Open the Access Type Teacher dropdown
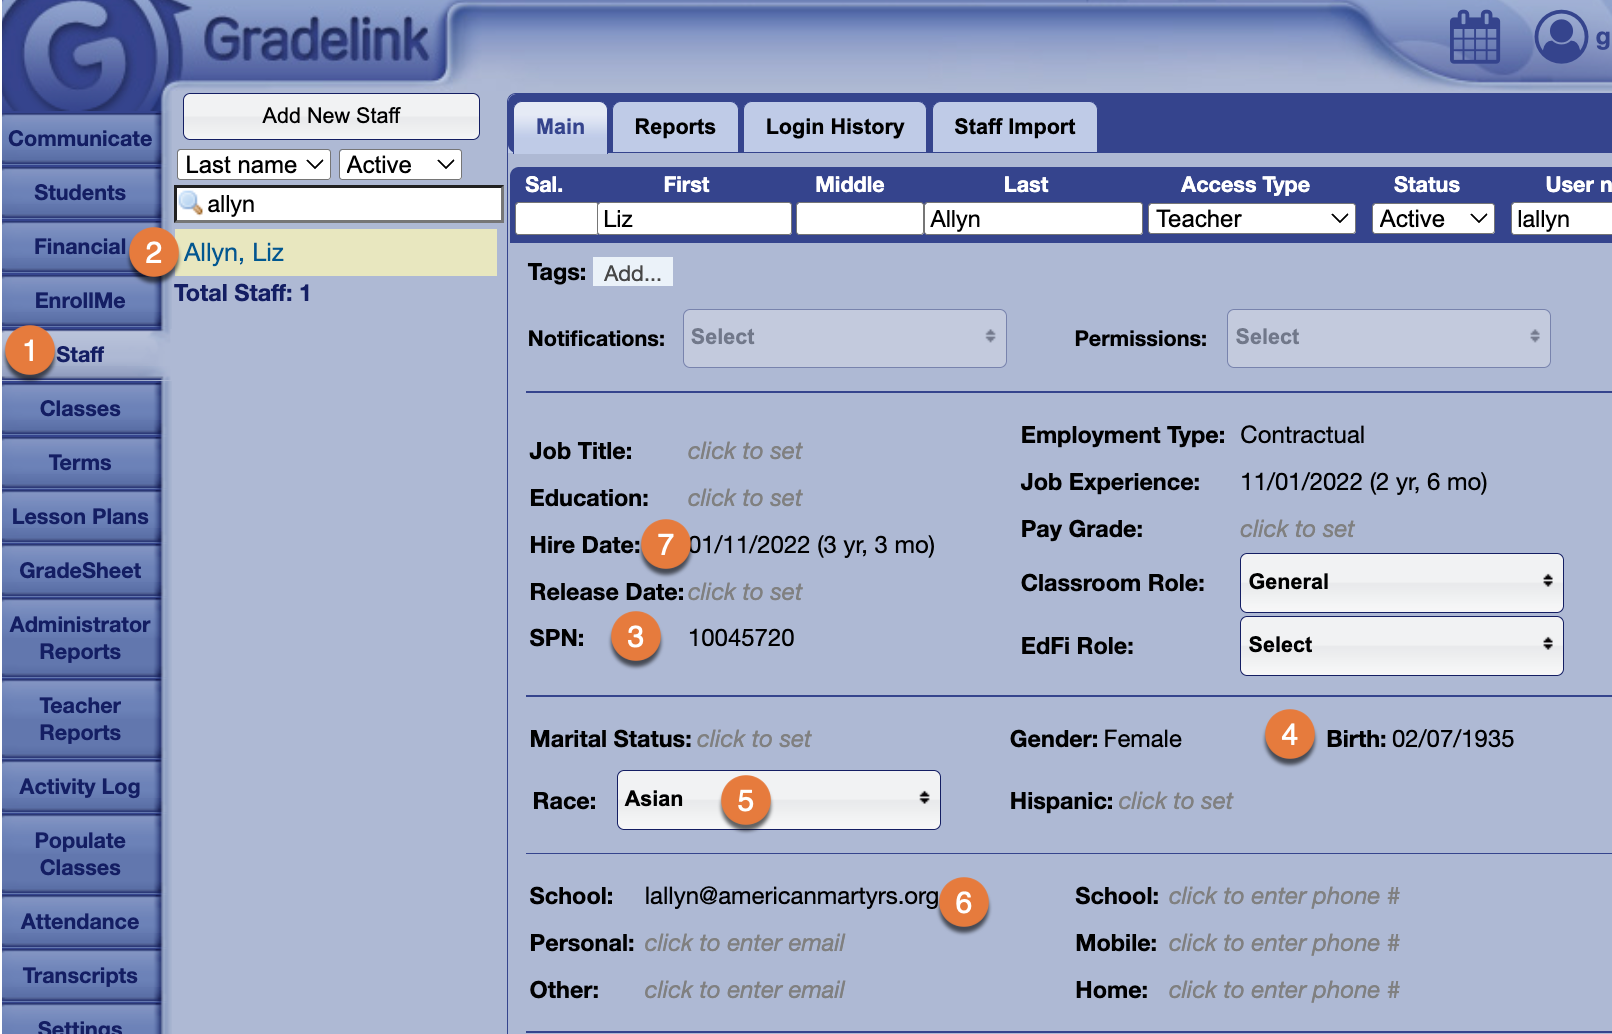Screen dimensions: 1612x1034 tap(1251, 219)
